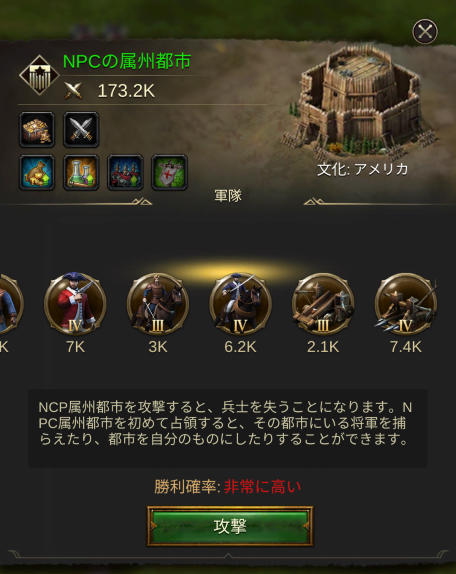Select the tier IV cavalry unit 6.2K

click(x=240, y=304)
